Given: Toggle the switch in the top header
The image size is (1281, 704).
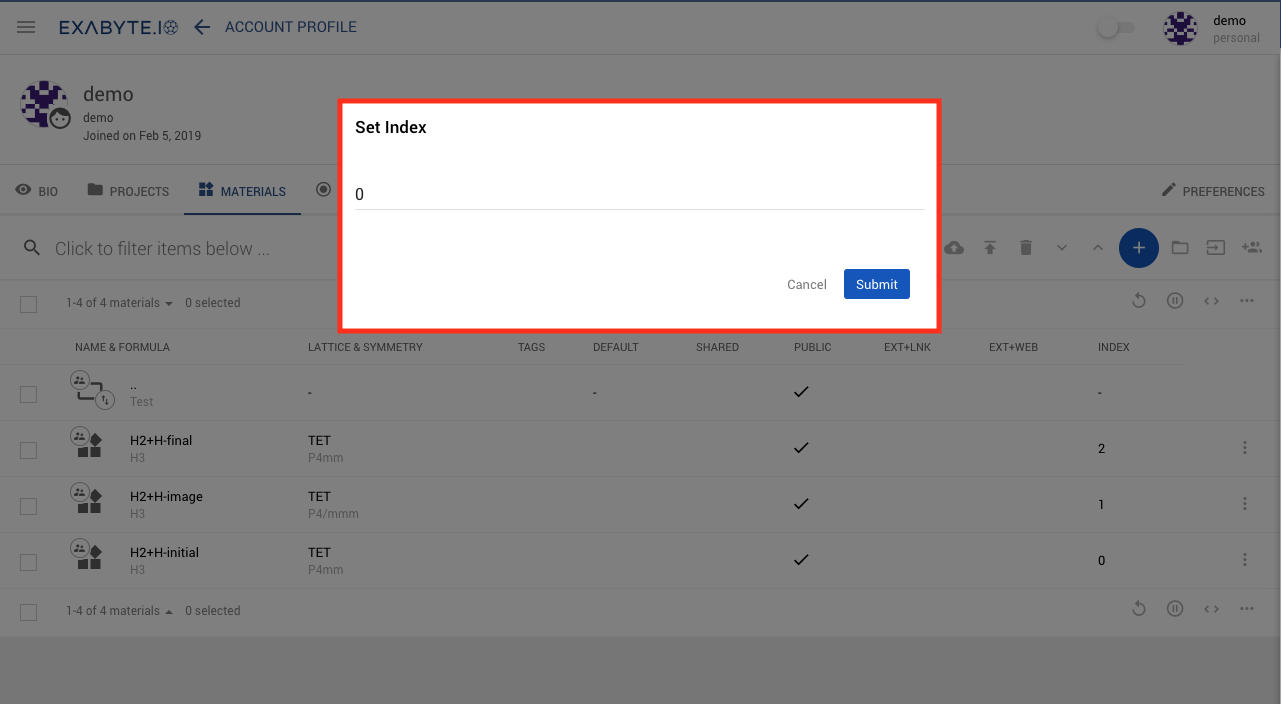Looking at the screenshot, I should click(1115, 28).
